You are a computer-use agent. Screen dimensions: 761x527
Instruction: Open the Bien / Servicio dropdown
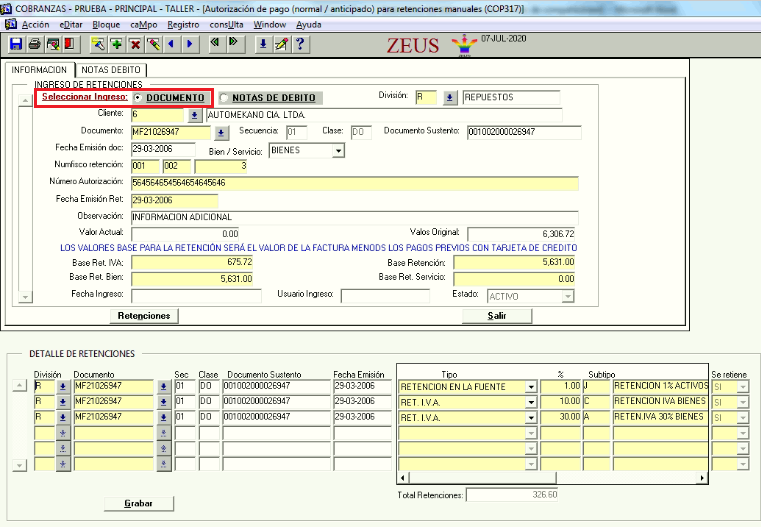click(x=338, y=151)
